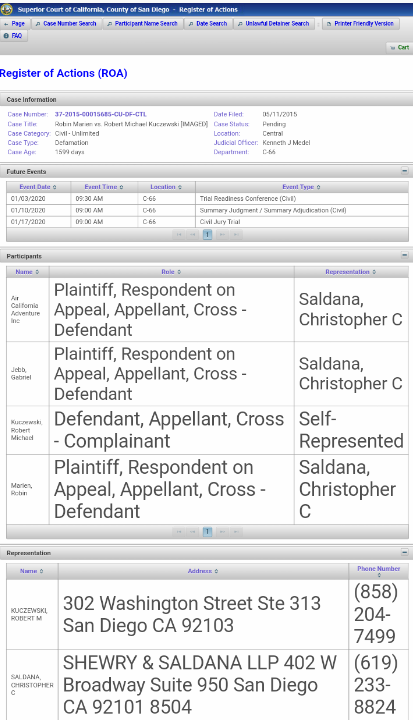Open Unlawful Detainer Search
The image size is (413, 720).
(274, 24)
